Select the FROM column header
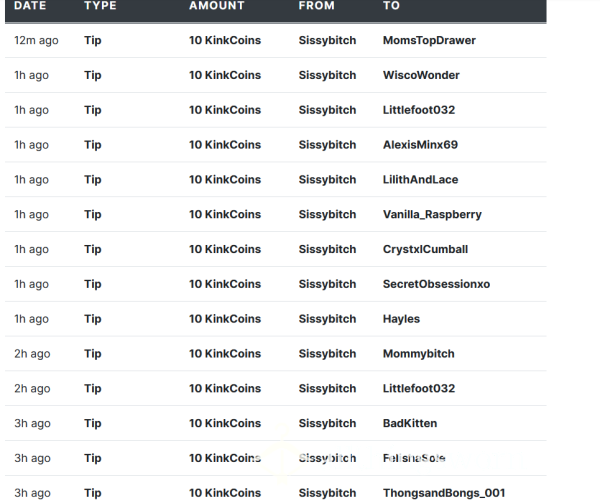The height and width of the screenshot is (503, 600). click(316, 6)
